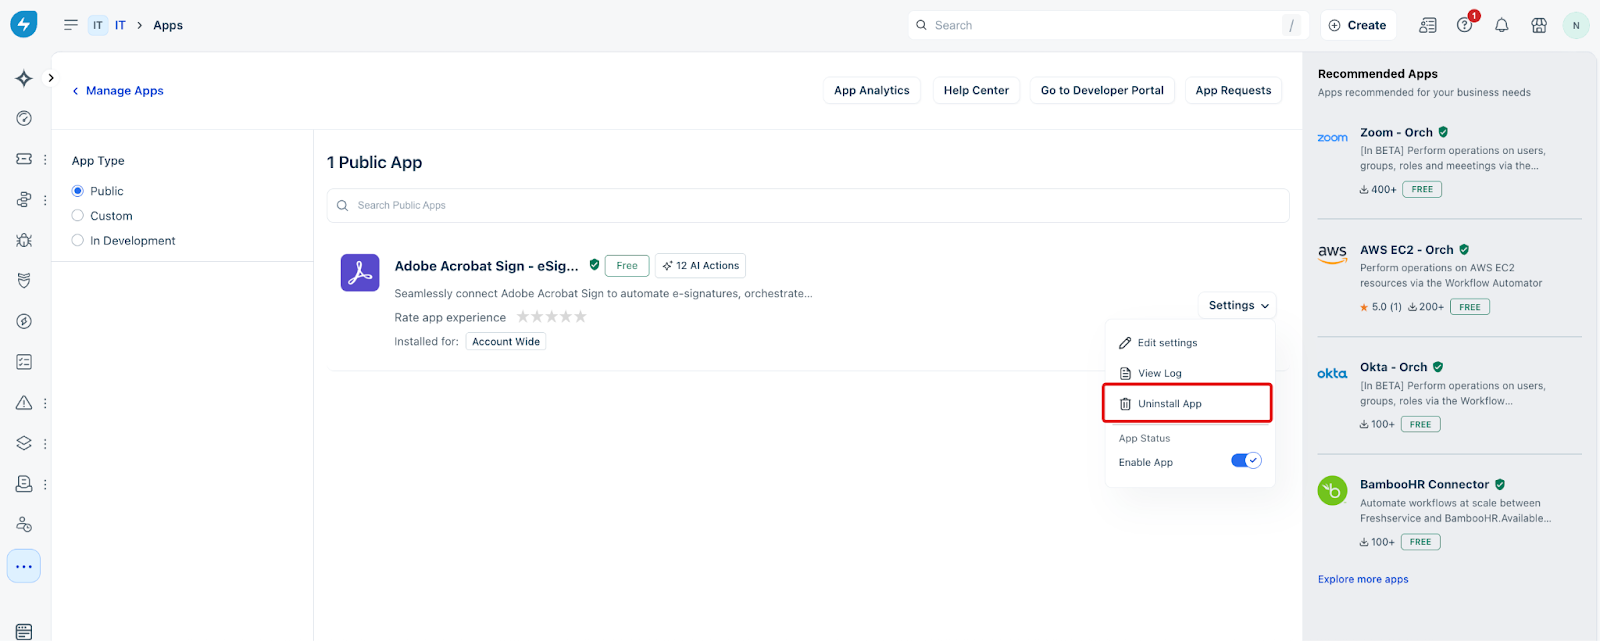This screenshot has width=1600, height=641.
Task: Open the notifications bell icon
Action: [1502, 25]
